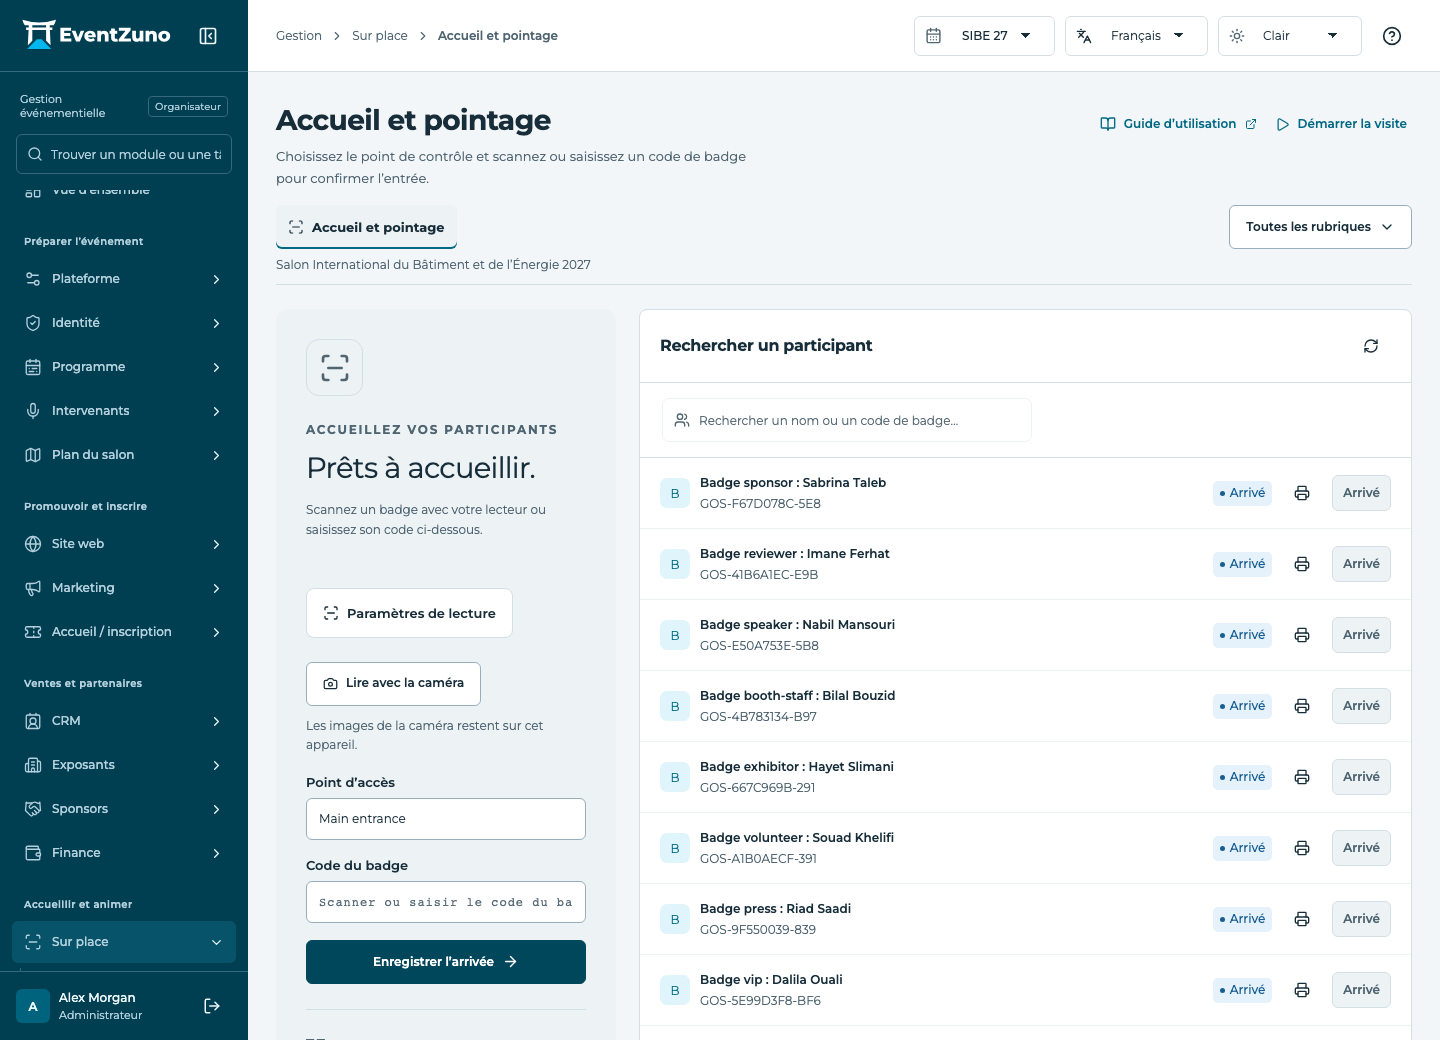The width and height of the screenshot is (1440, 1040).
Task: Open the Toutes les rubriques dropdown
Action: click(x=1320, y=227)
